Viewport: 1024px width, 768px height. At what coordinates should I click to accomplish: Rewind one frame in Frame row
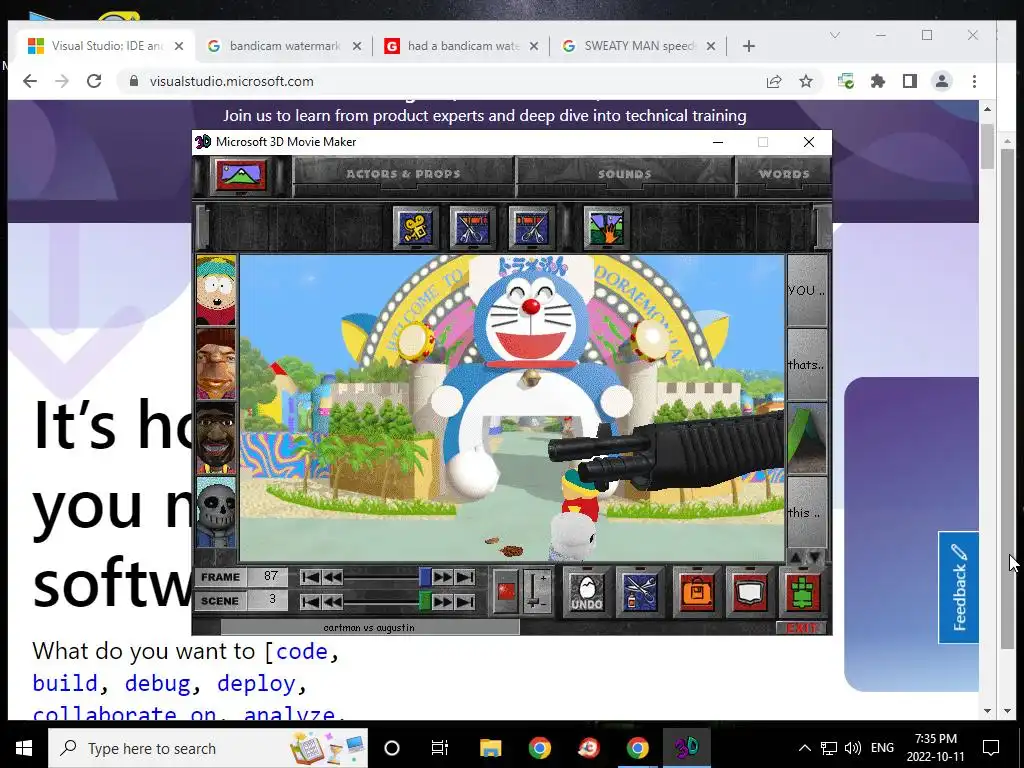point(332,577)
